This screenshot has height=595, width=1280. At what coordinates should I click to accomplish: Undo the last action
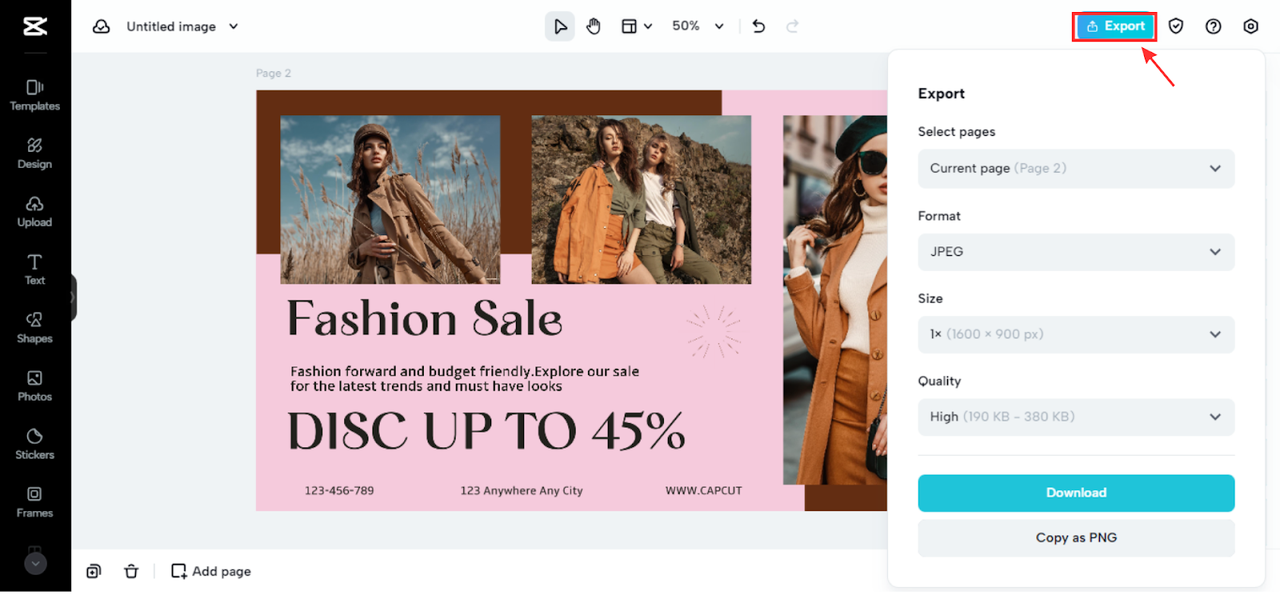pyautogui.click(x=759, y=27)
